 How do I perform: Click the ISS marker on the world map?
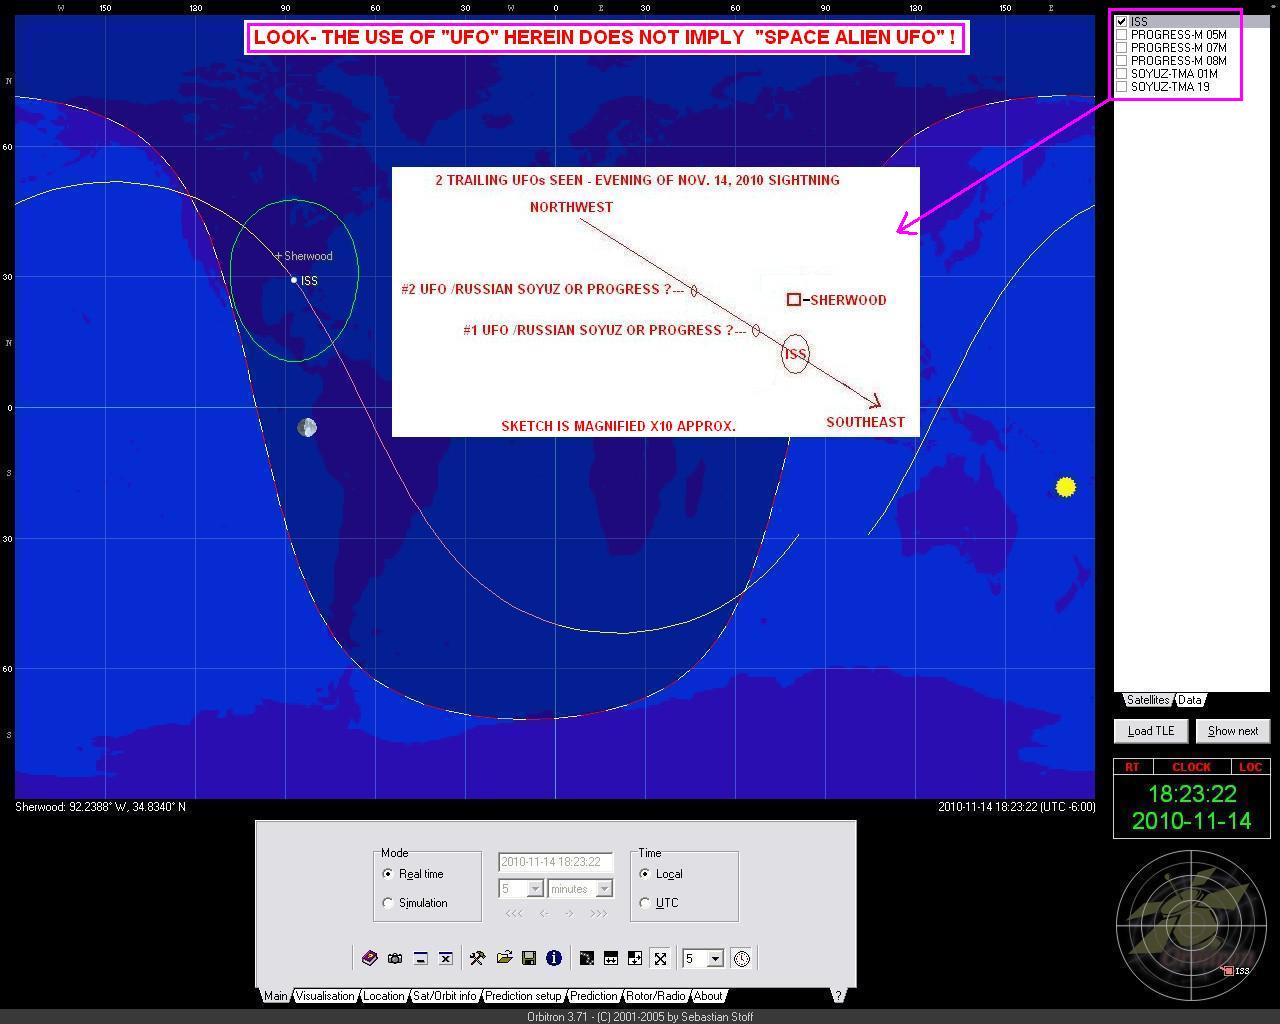click(x=294, y=280)
